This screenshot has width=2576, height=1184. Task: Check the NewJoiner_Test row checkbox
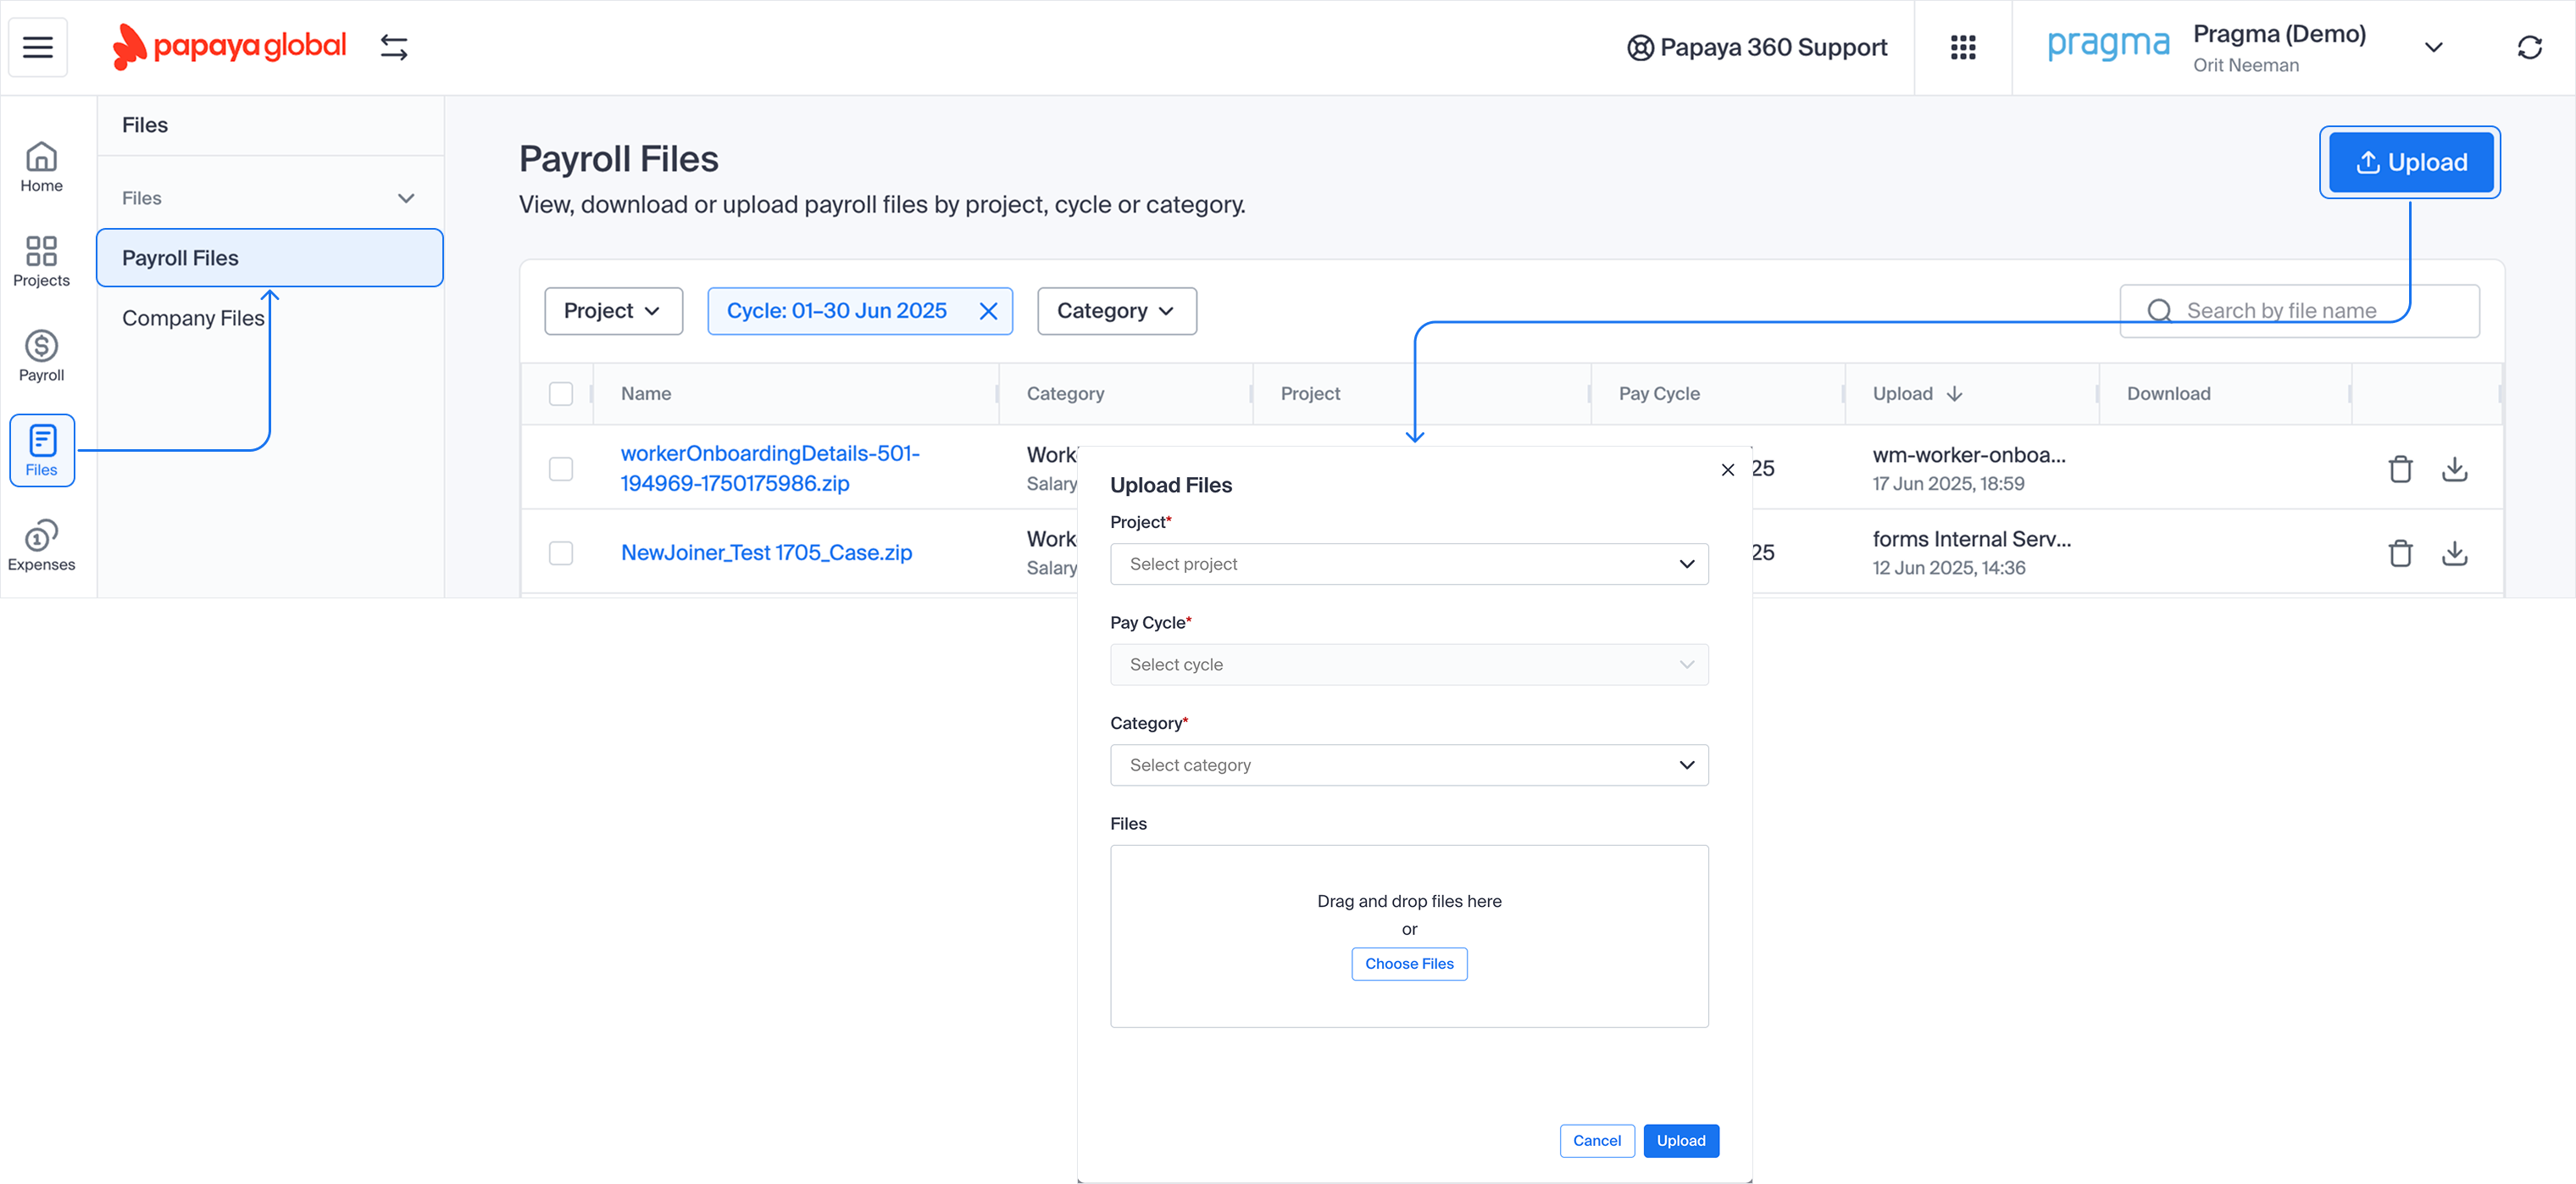pyautogui.click(x=561, y=552)
